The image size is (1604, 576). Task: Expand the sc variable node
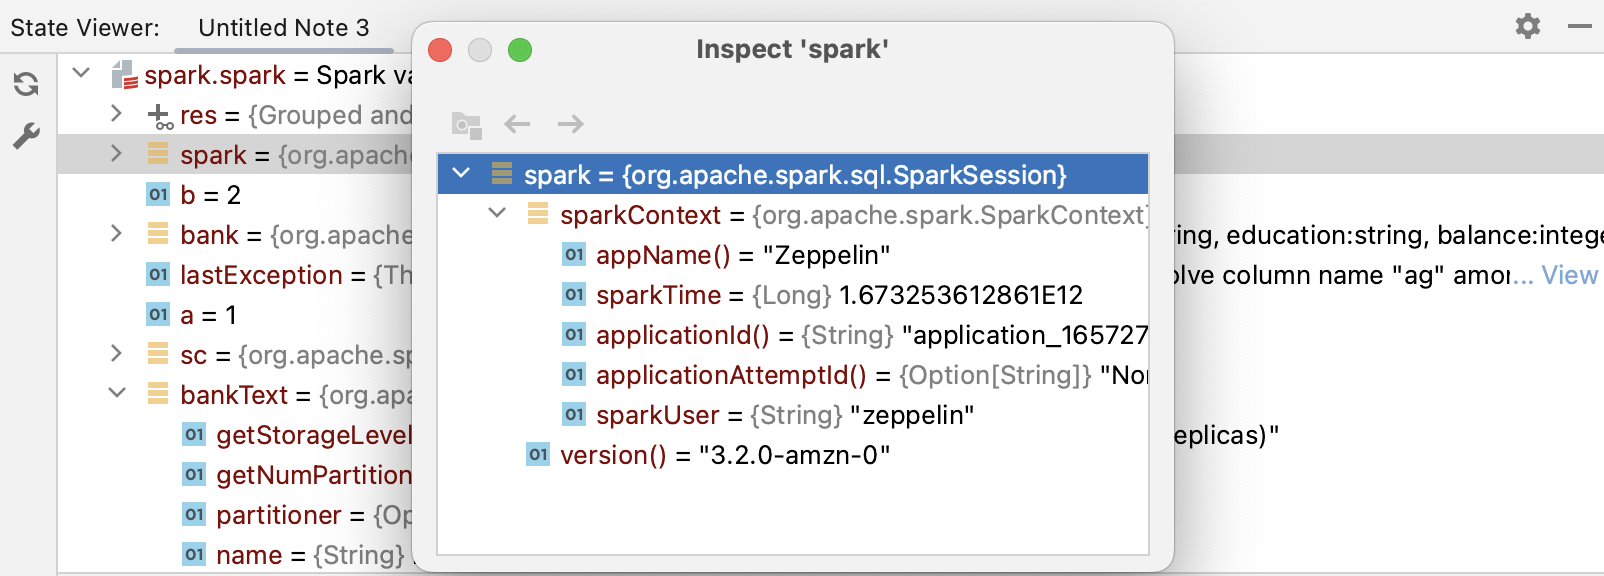(x=116, y=354)
